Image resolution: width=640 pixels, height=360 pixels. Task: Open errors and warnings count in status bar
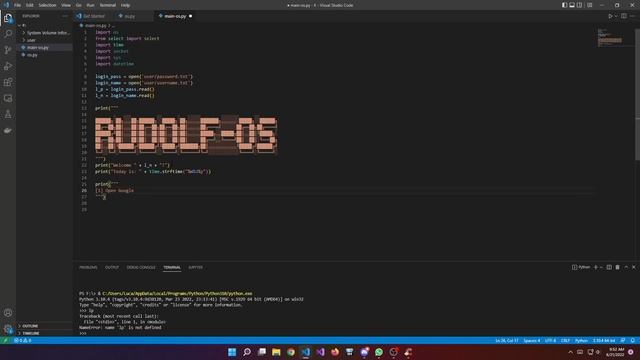click(22, 340)
